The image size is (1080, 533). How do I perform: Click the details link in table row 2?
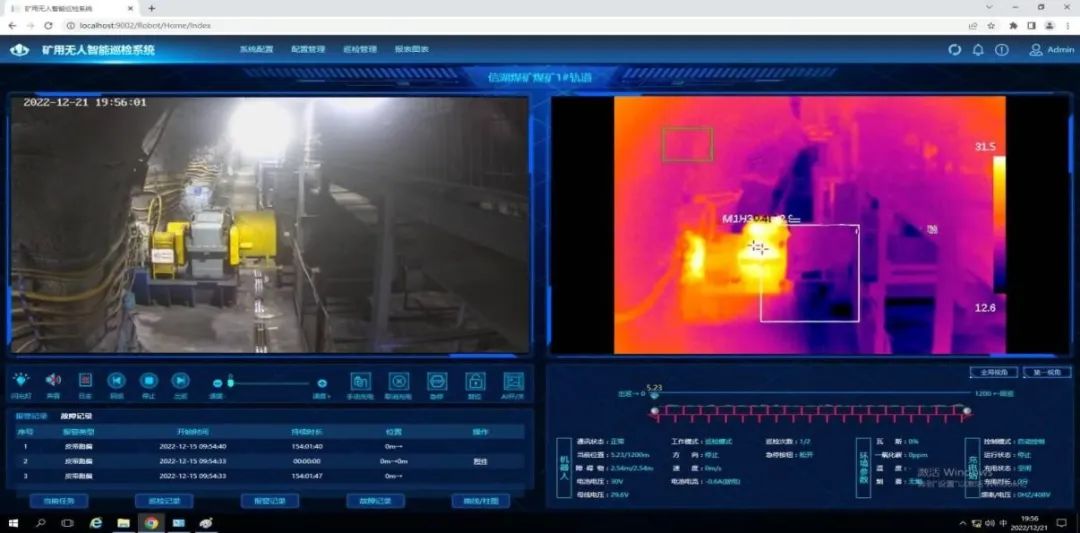[480, 461]
